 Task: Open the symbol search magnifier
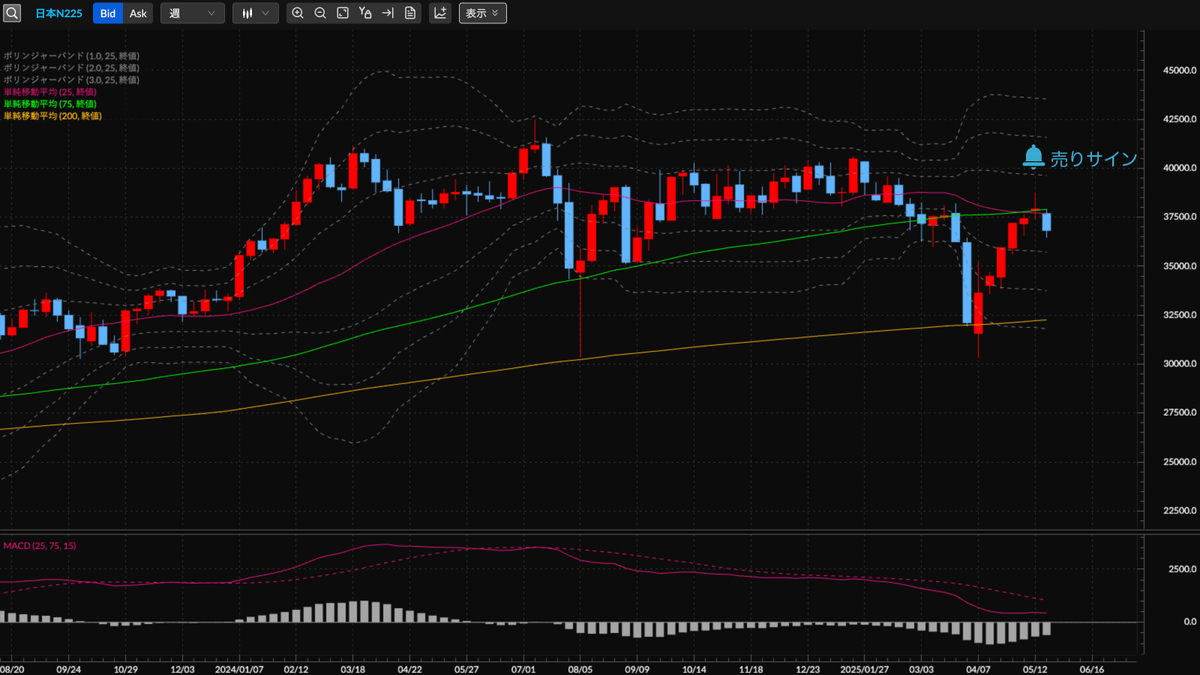13,13
